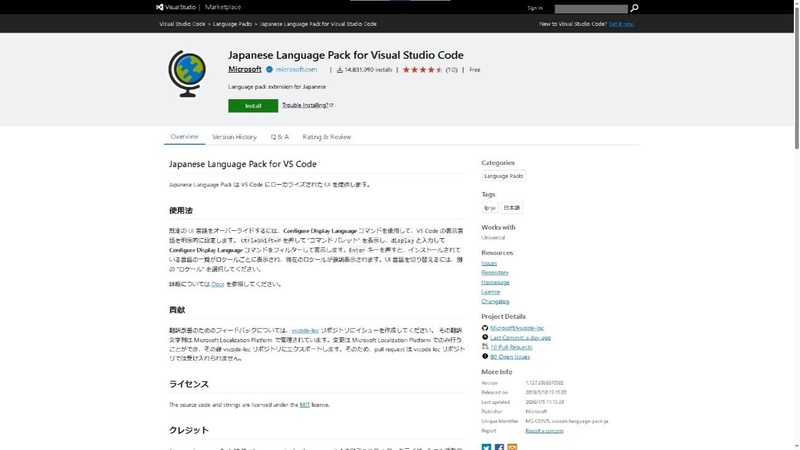Click Last Commit: a day ago link

(520, 338)
